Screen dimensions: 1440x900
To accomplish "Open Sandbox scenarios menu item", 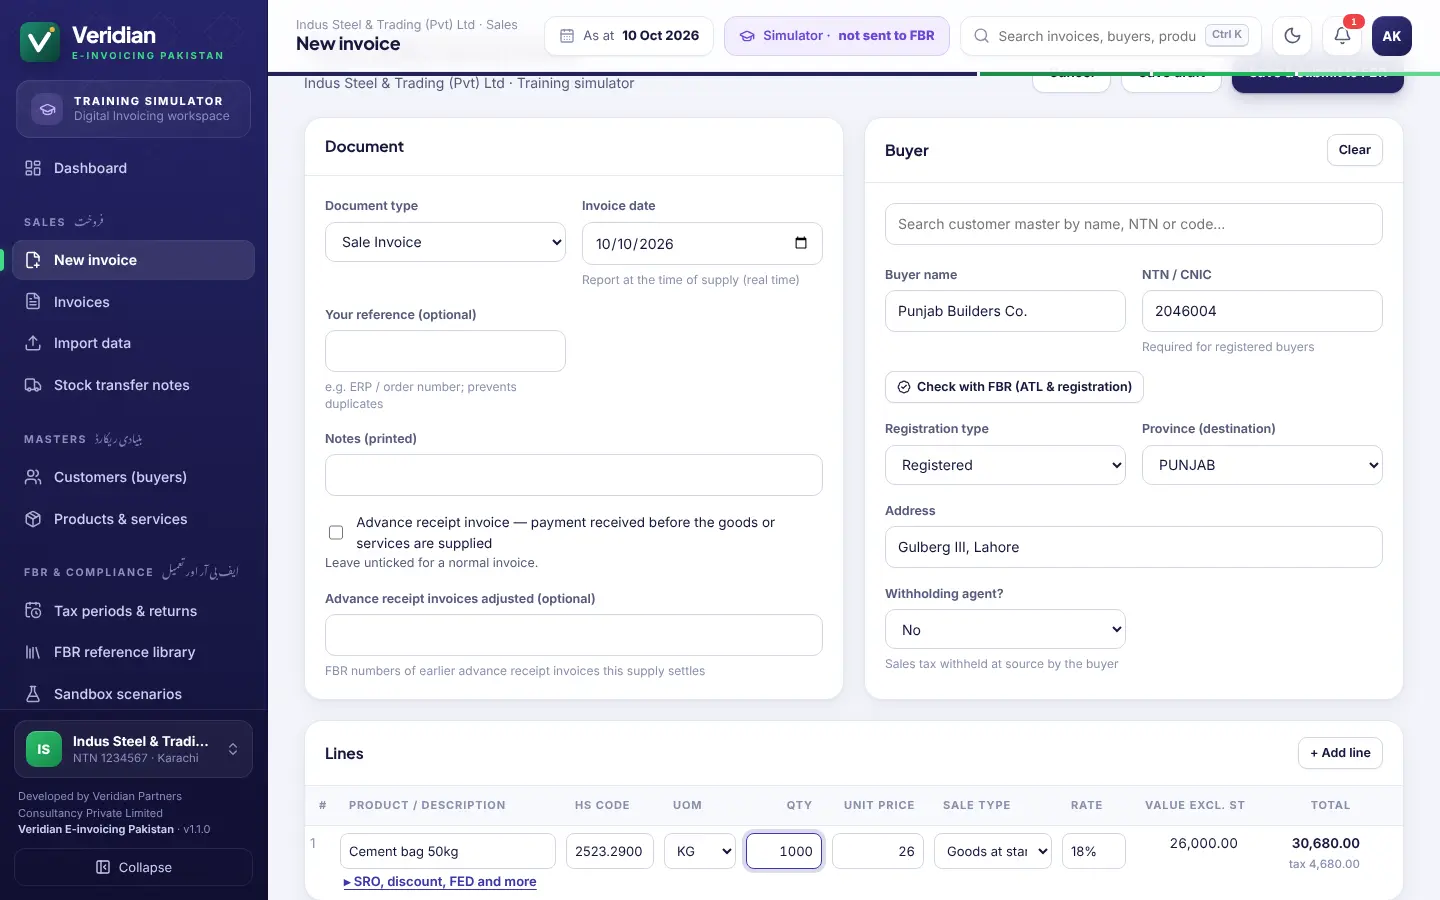I will point(135,694).
